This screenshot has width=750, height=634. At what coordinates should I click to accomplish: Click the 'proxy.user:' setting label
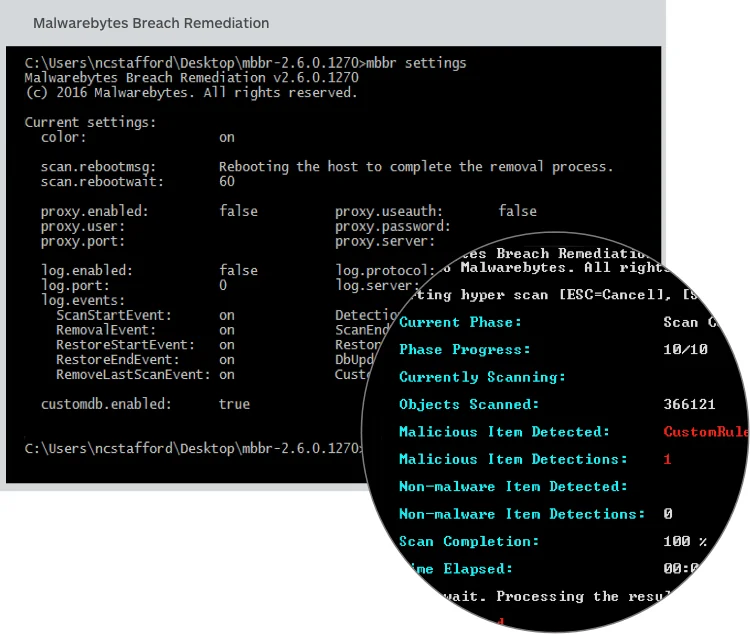(83, 226)
